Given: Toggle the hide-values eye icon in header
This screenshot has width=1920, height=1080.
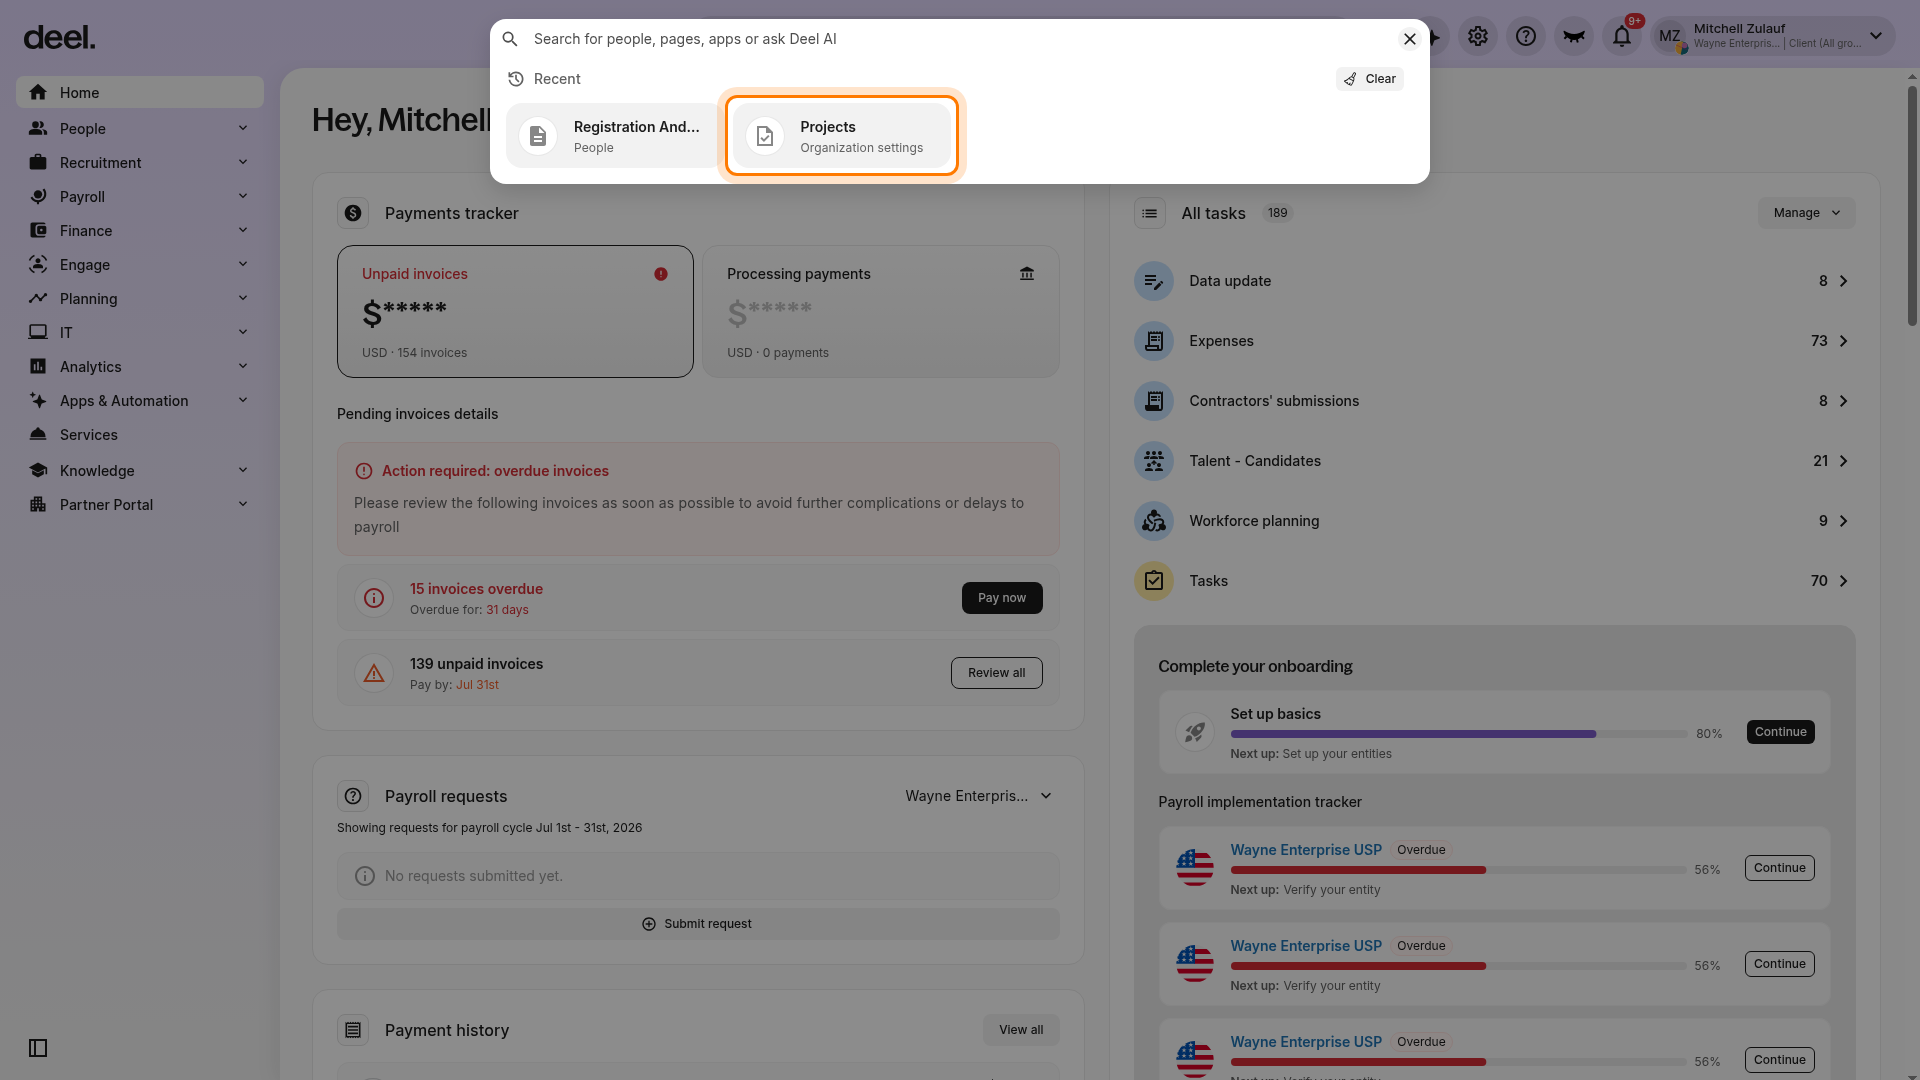Looking at the screenshot, I should (x=1574, y=37).
